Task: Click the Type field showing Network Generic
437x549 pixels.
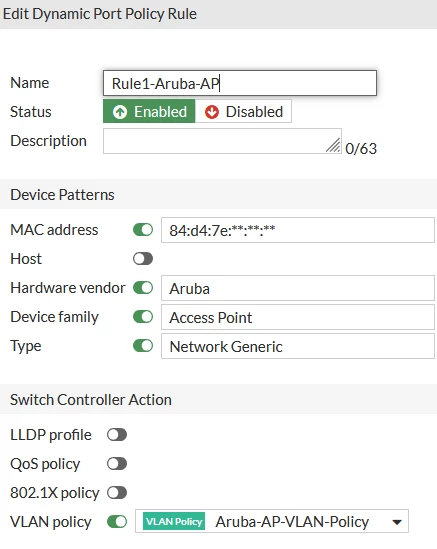Action: coord(298,346)
